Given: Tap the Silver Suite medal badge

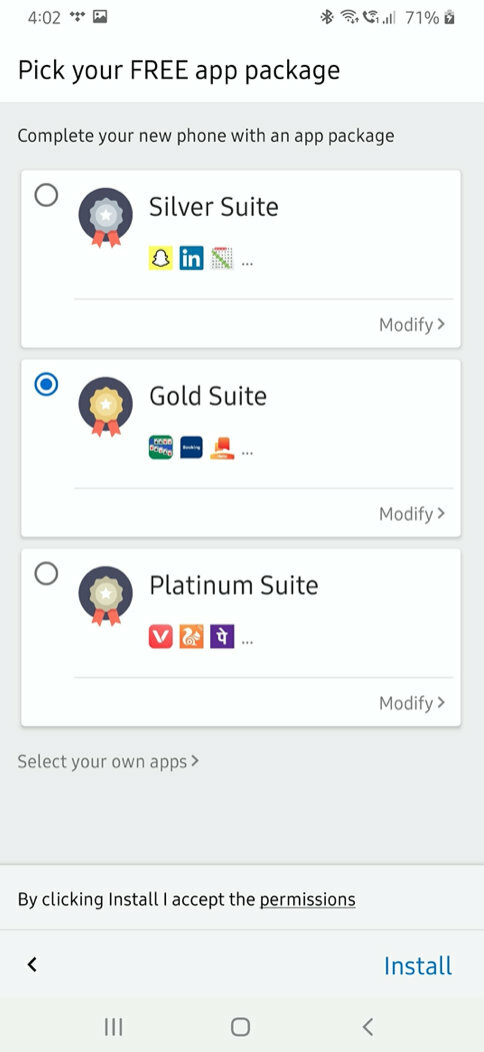Looking at the screenshot, I should tap(105, 217).
